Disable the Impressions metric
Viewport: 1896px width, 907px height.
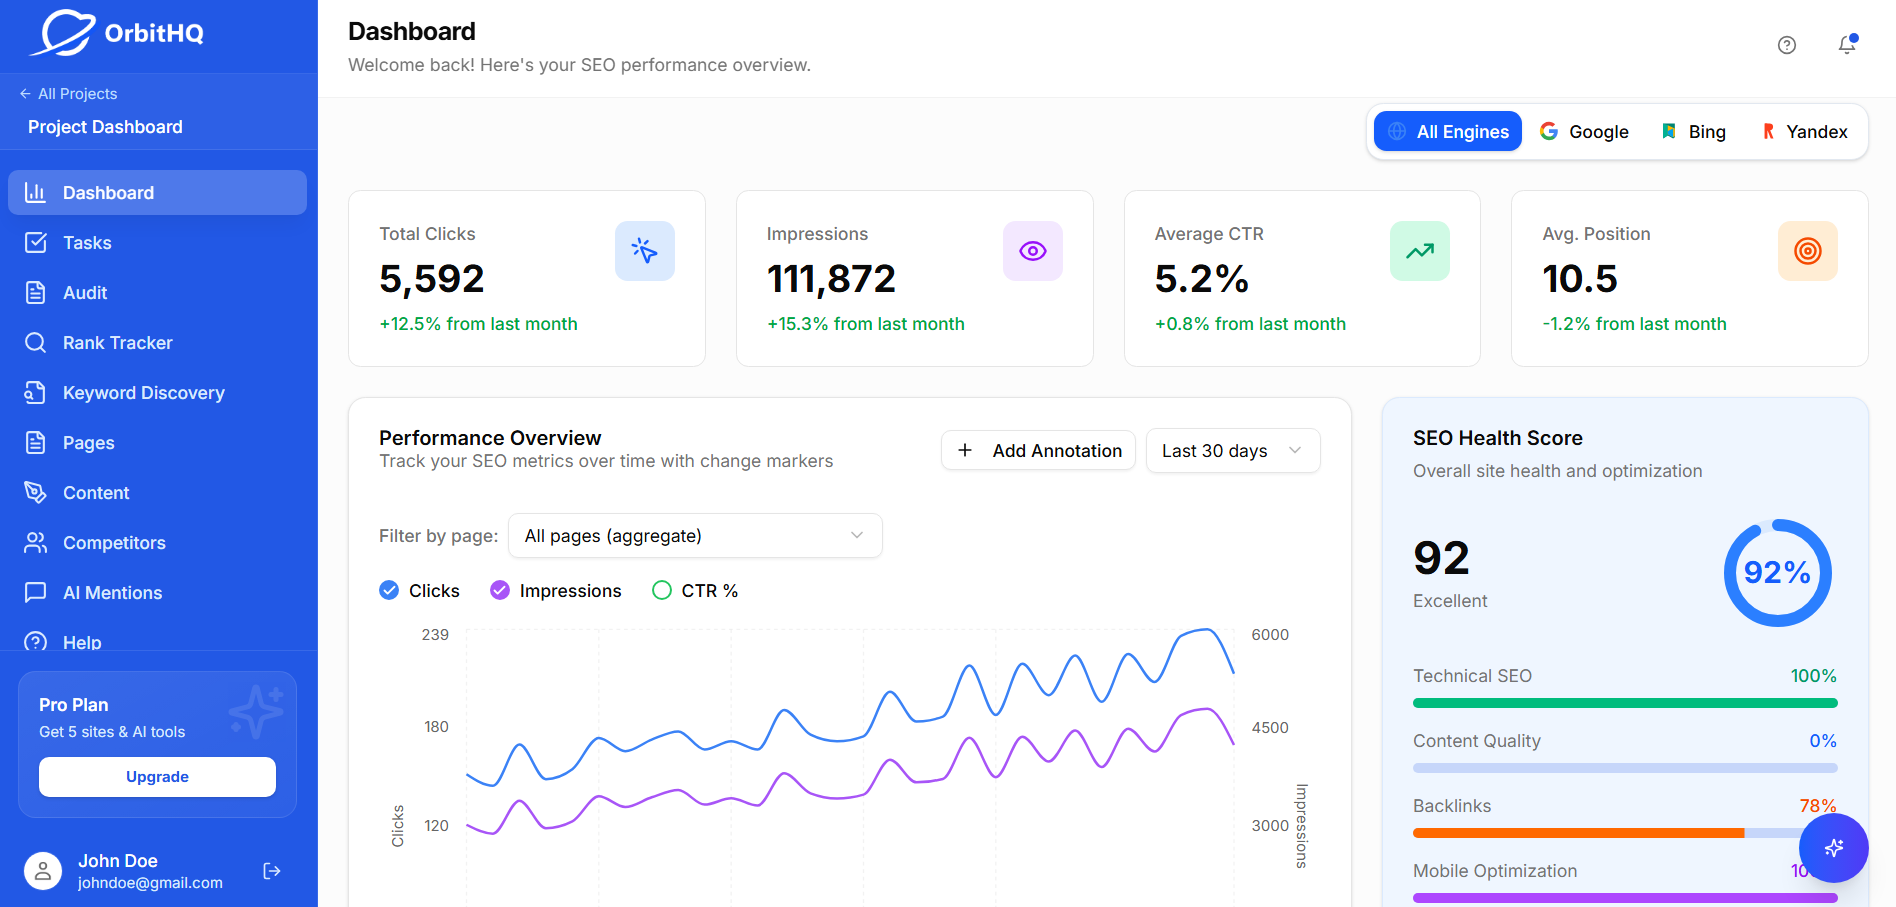(499, 590)
